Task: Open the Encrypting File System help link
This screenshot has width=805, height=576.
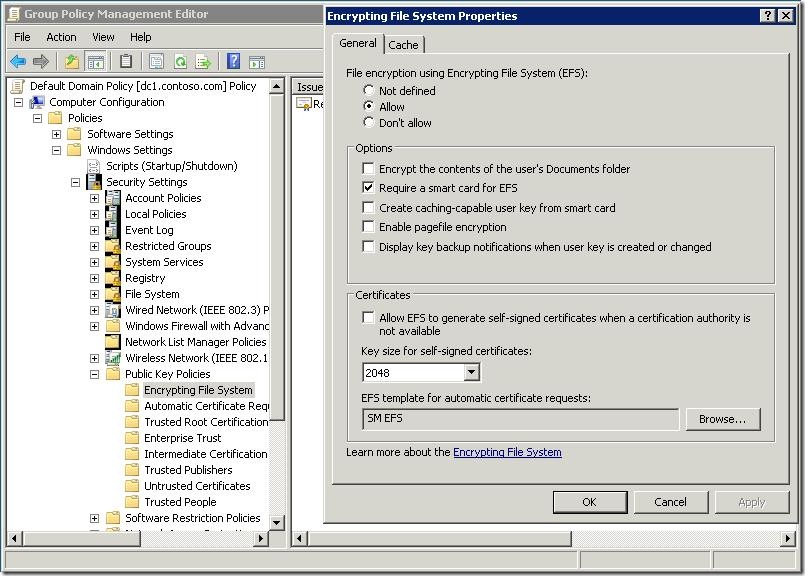Action: (507, 452)
